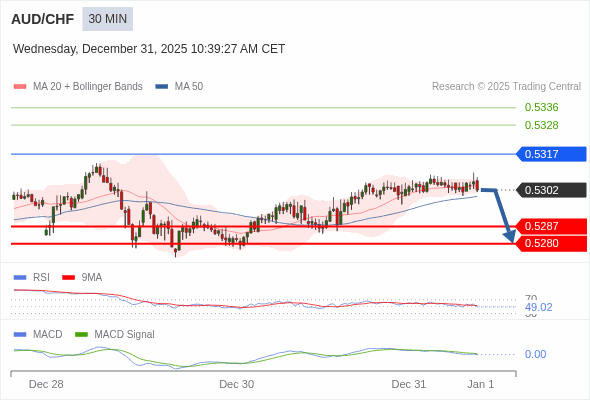Image resolution: width=590 pixels, height=400 pixels.
Task: Click the MACD legend label
Action: 48,335
